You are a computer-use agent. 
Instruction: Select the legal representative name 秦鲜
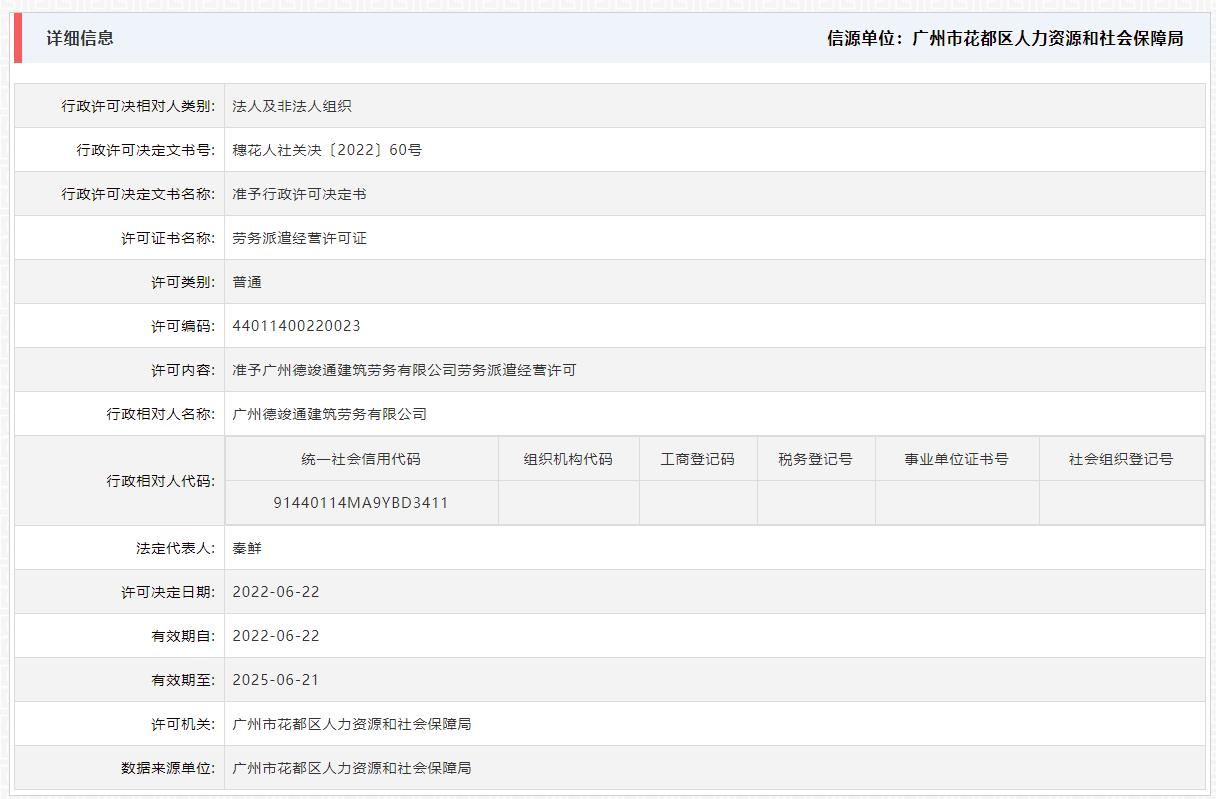click(x=247, y=548)
